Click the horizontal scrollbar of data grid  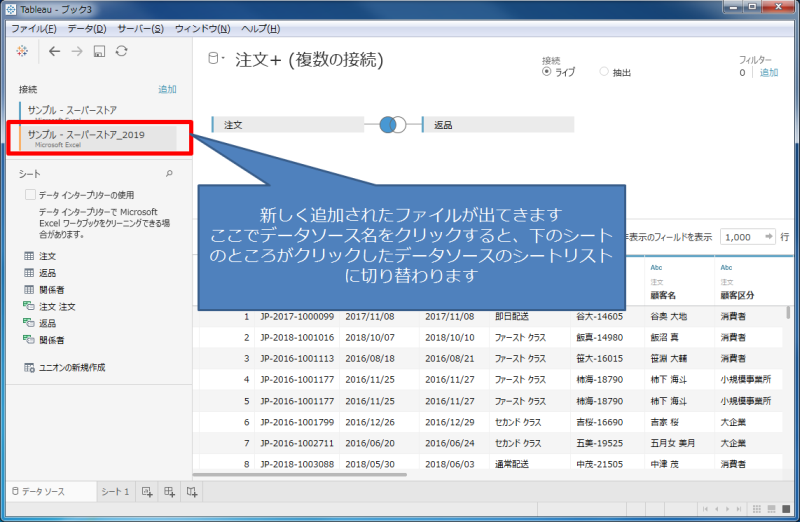(300, 475)
